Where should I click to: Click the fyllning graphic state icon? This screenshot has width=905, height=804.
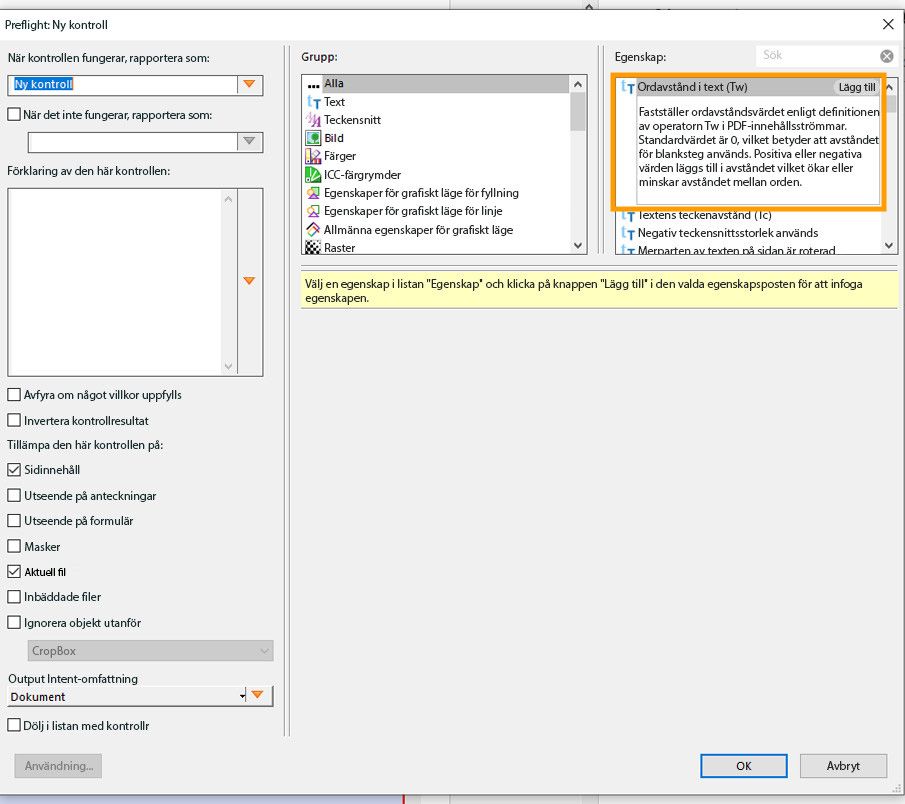pyautogui.click(x=313, y=193)
